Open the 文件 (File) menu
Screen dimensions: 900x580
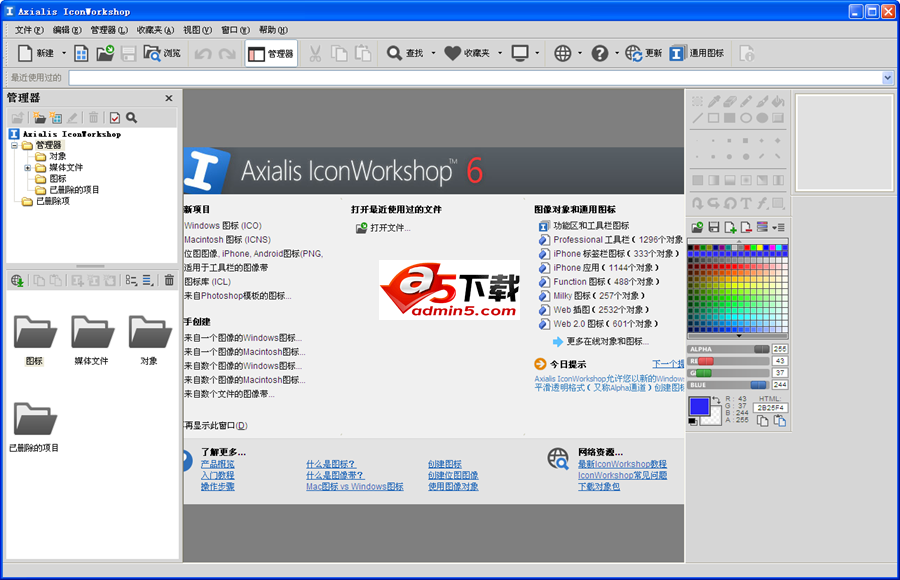(x=29, y=30)
